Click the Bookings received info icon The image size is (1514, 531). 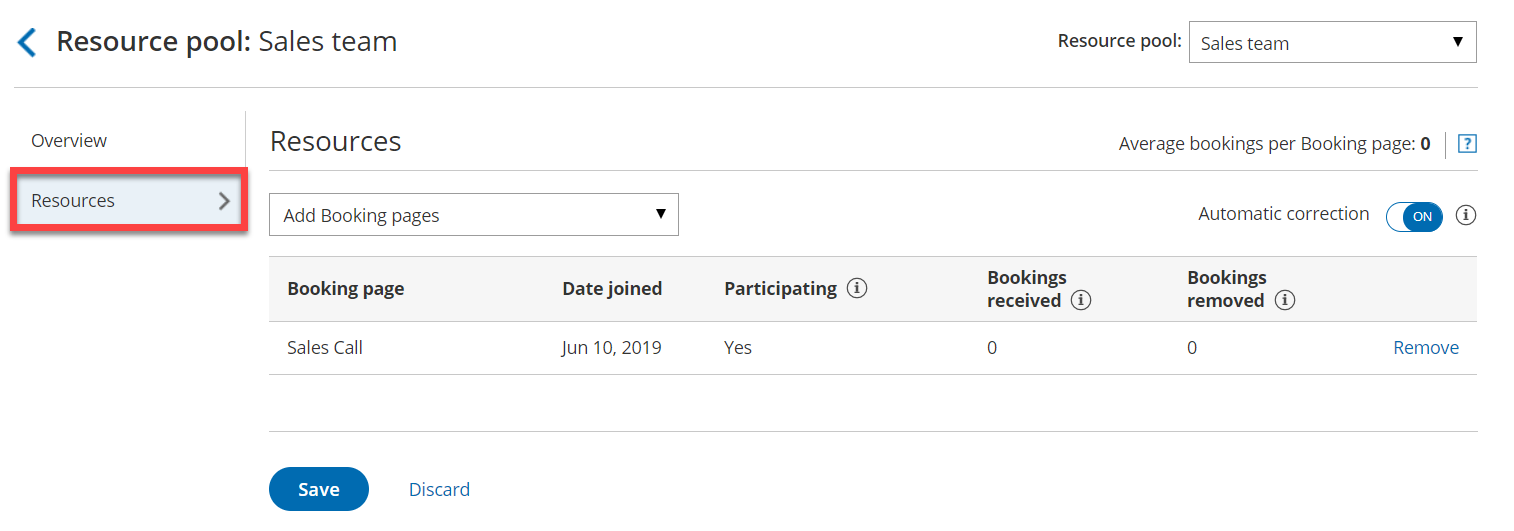(1080, 300)
